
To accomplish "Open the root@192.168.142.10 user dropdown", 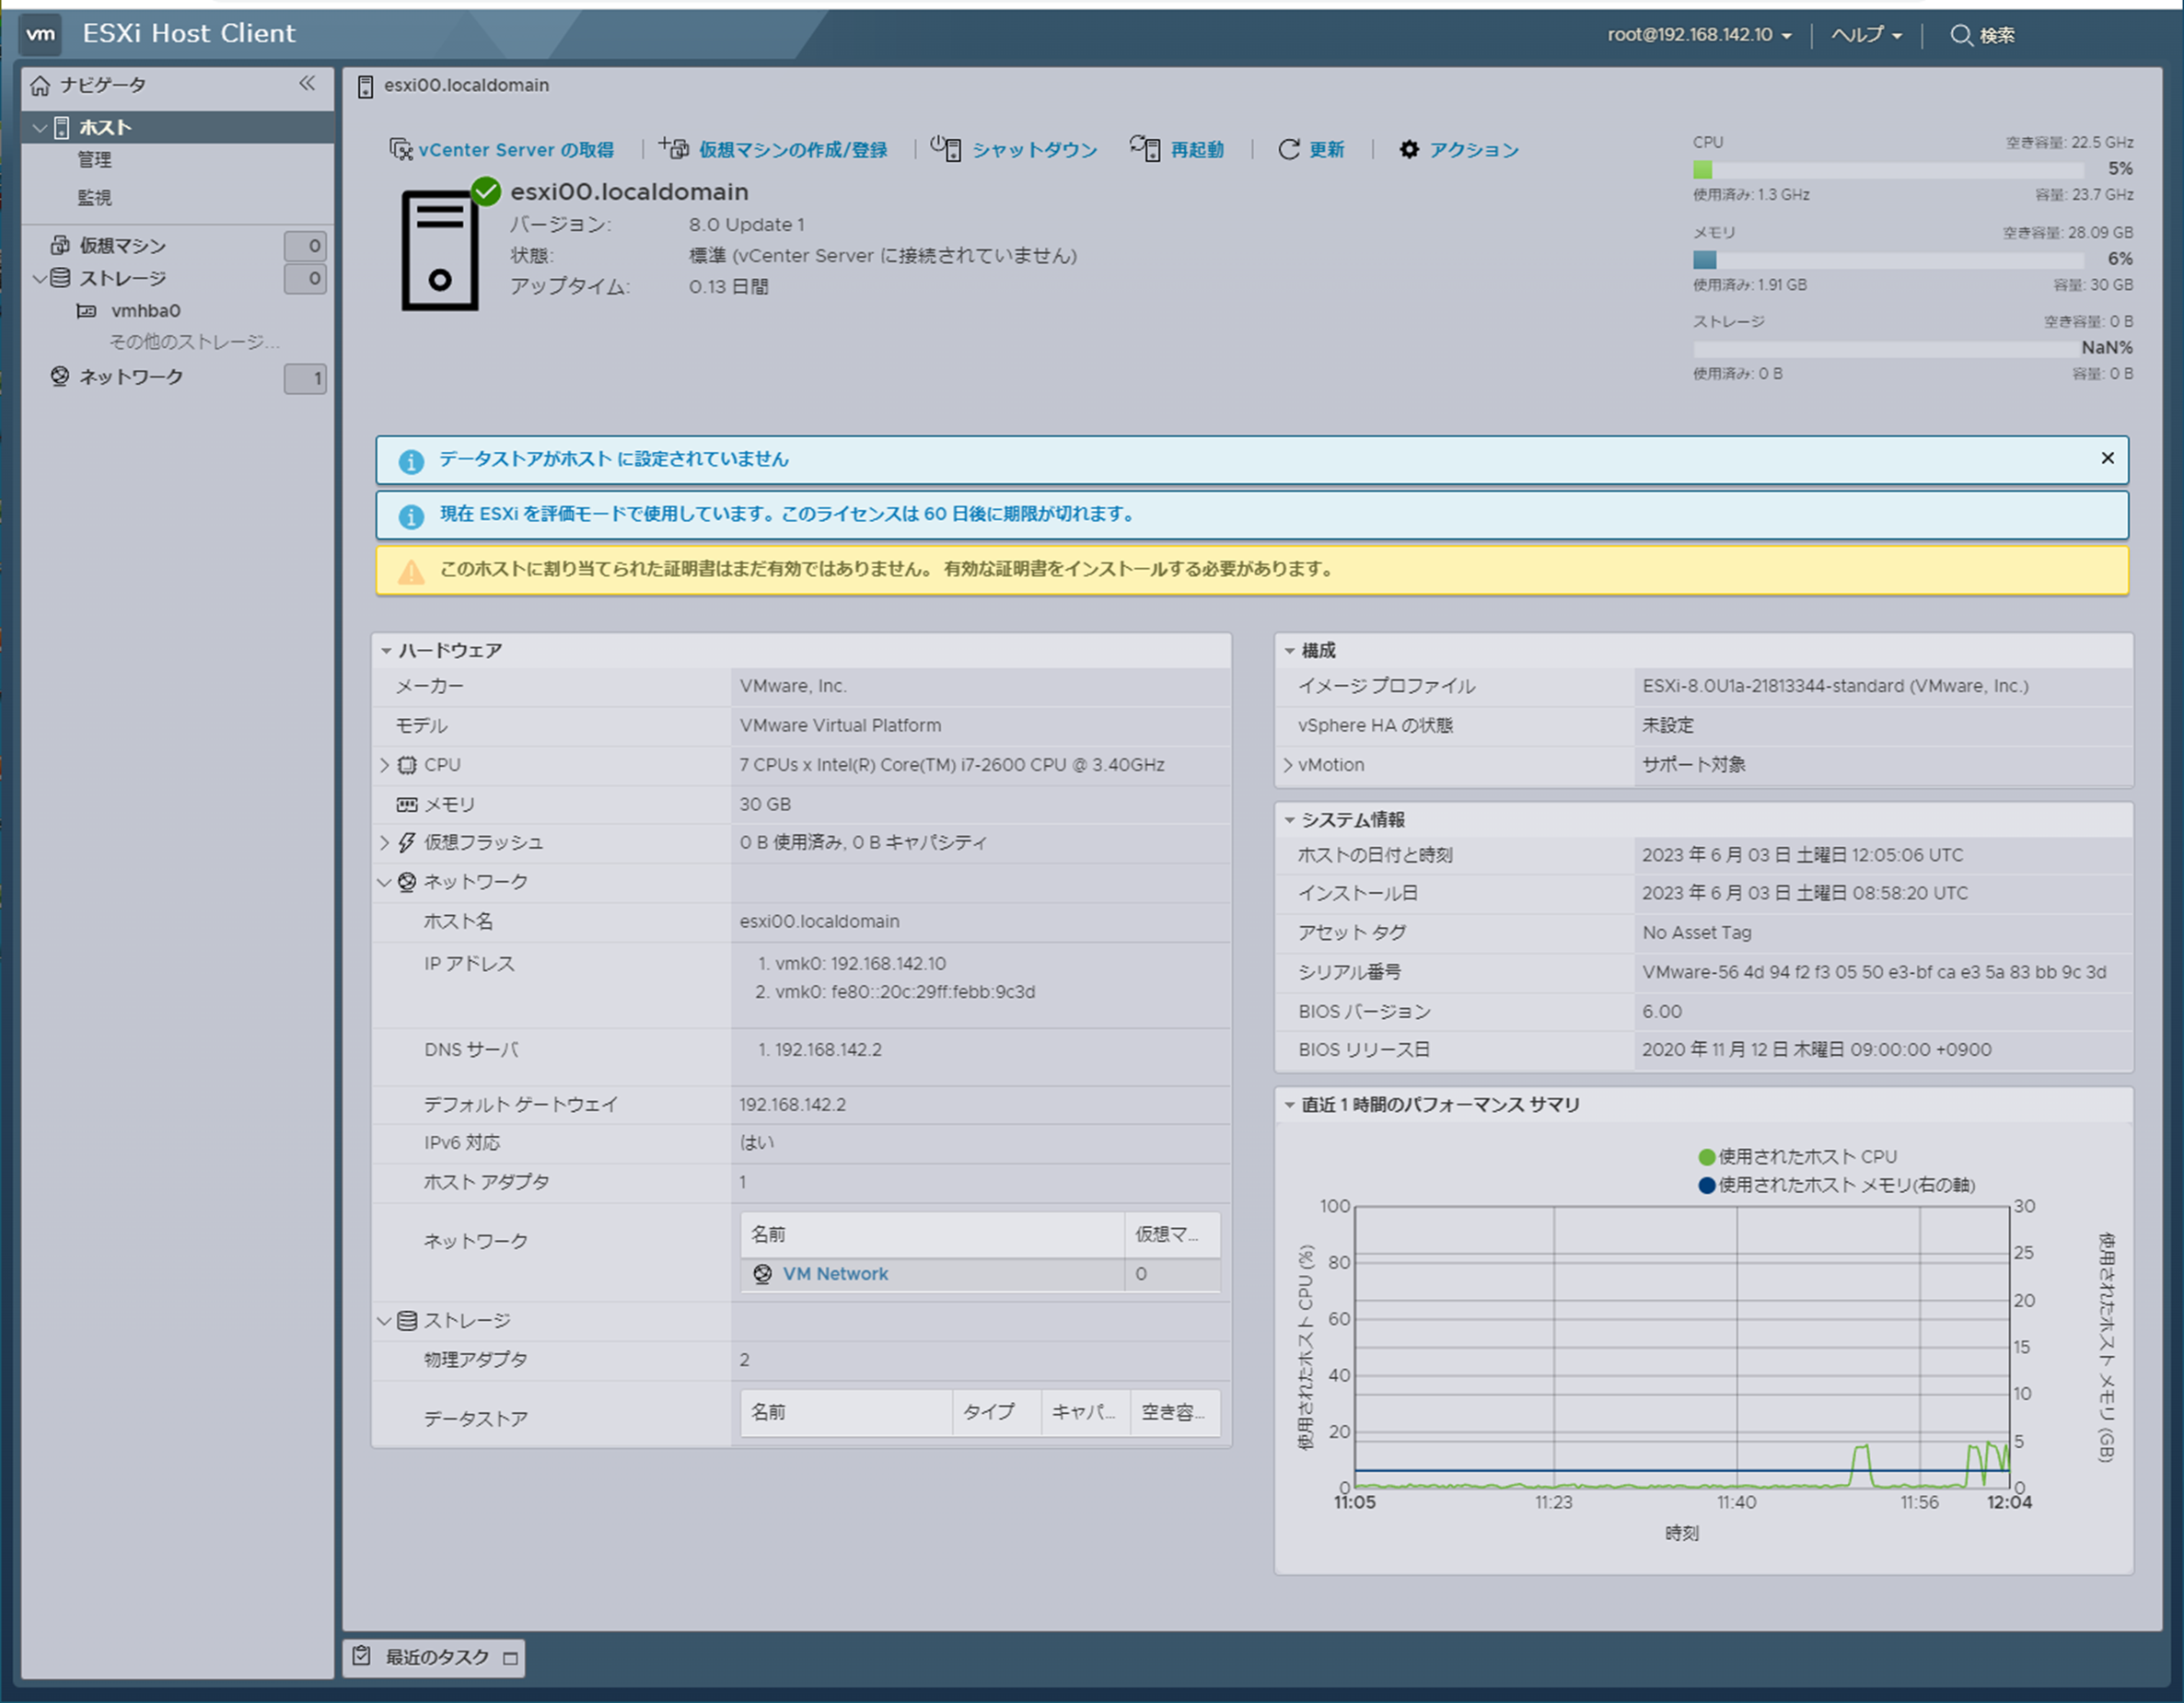I will tap(1698, 35).
